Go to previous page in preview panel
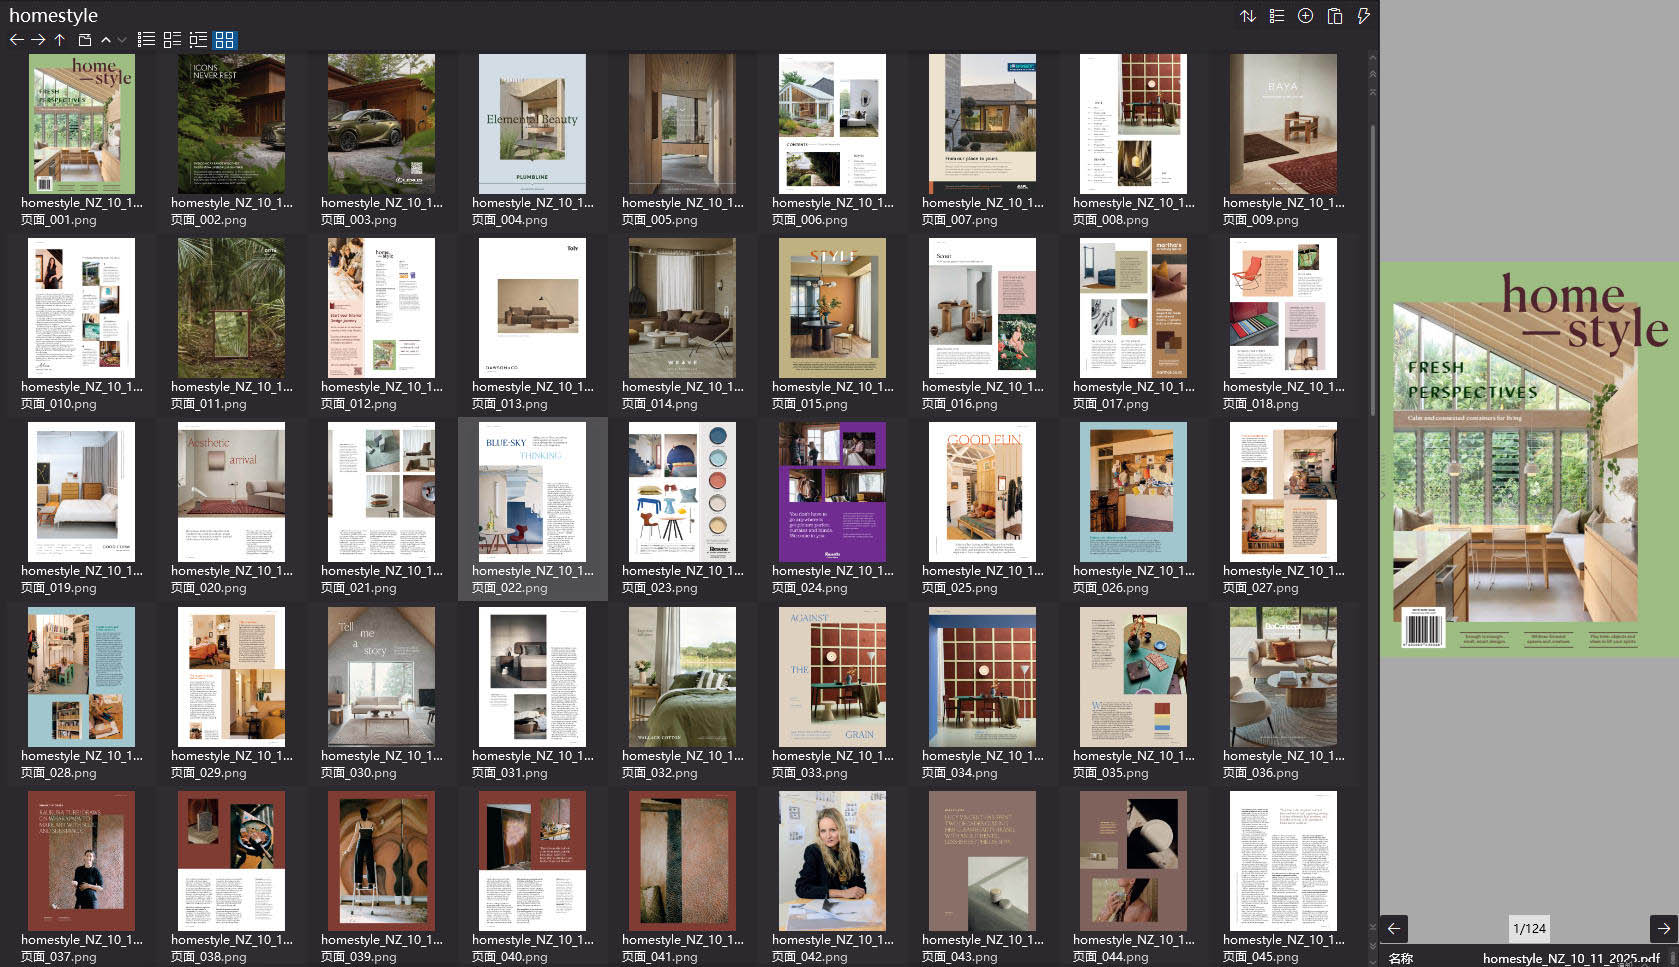 pos(1394,929)
